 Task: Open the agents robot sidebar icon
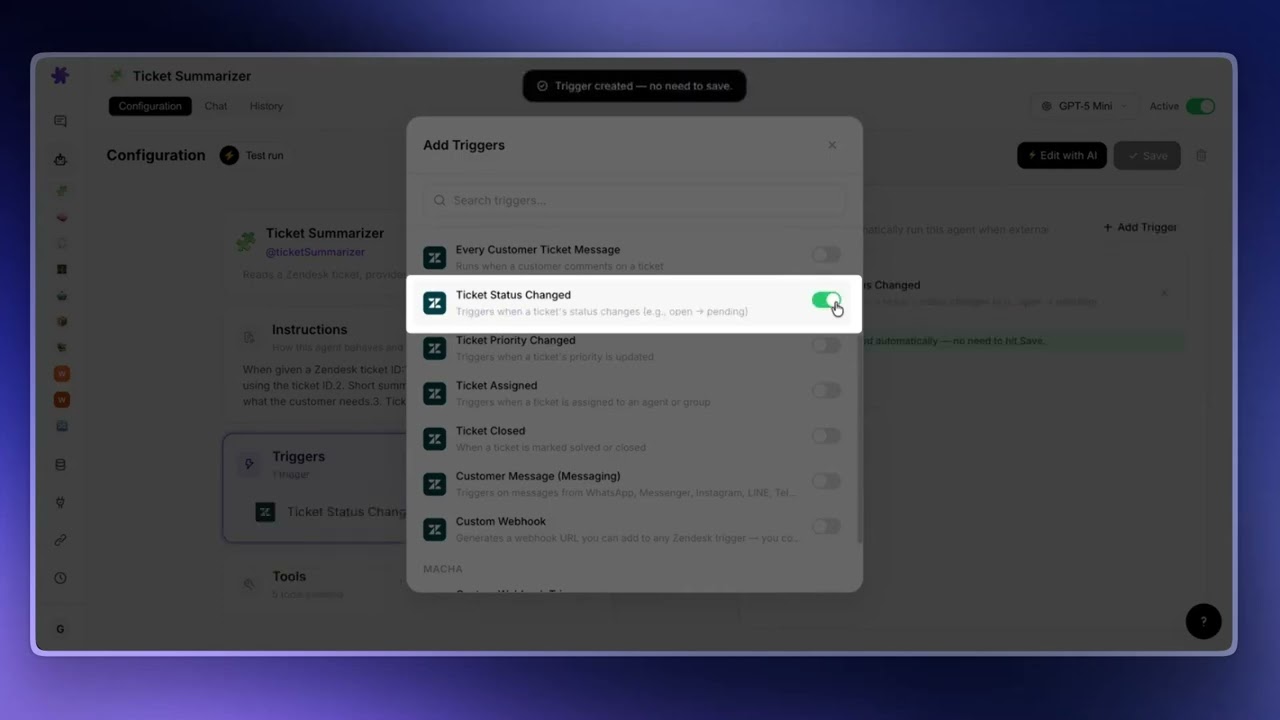(x=60, y=159)
